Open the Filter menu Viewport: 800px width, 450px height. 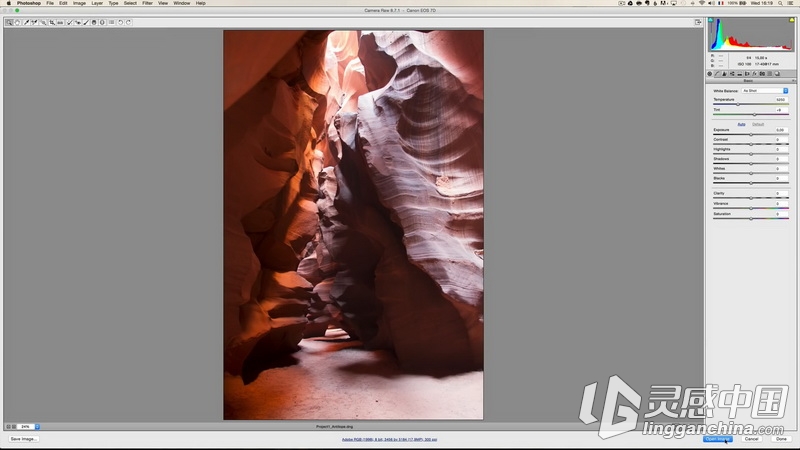click(147, 3)
